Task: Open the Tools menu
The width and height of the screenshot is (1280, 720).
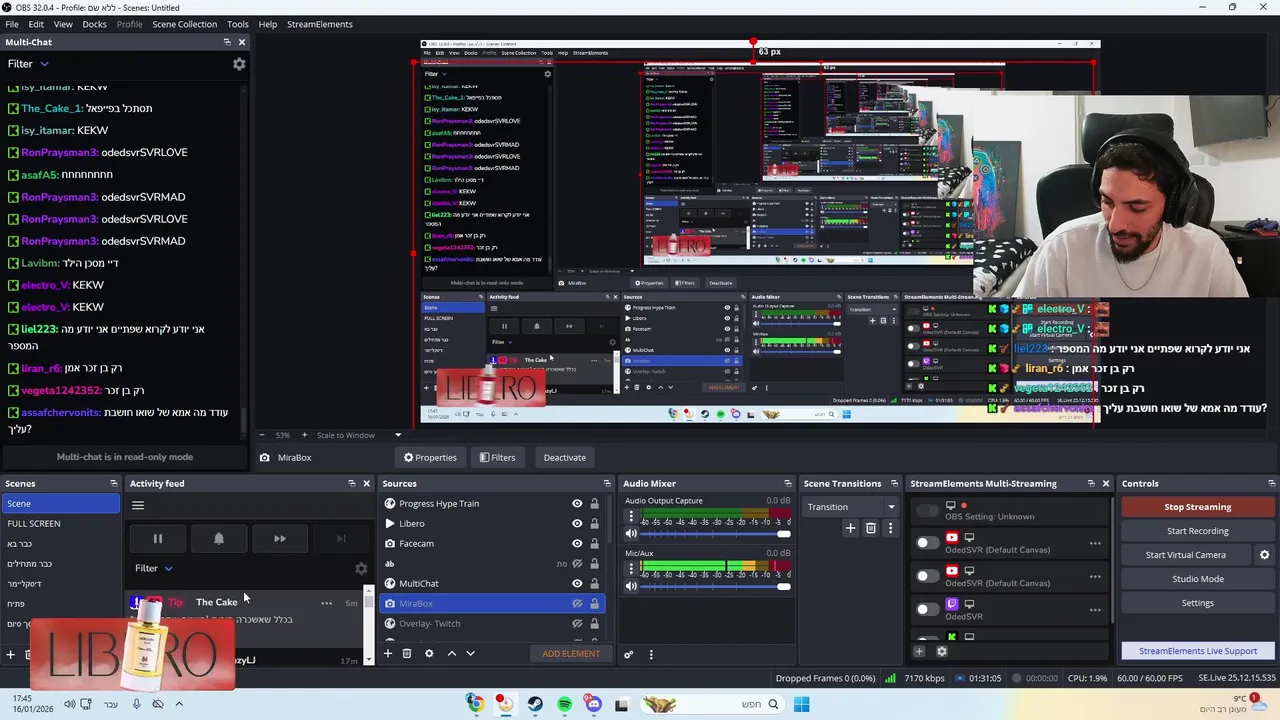Action: [238, 24]
